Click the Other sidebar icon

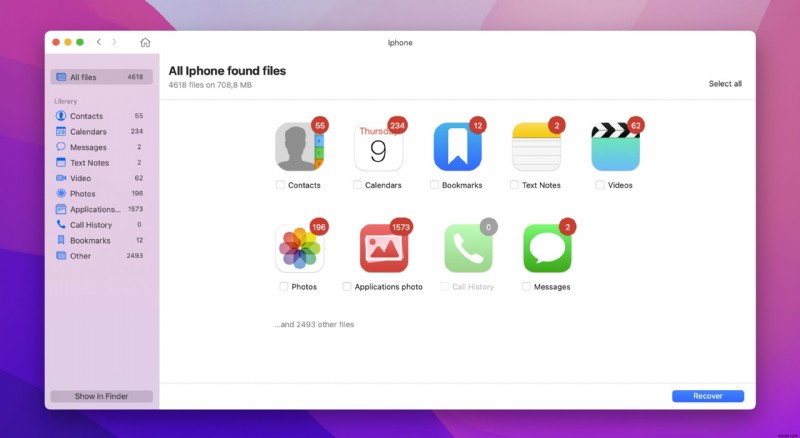[61, 256]
